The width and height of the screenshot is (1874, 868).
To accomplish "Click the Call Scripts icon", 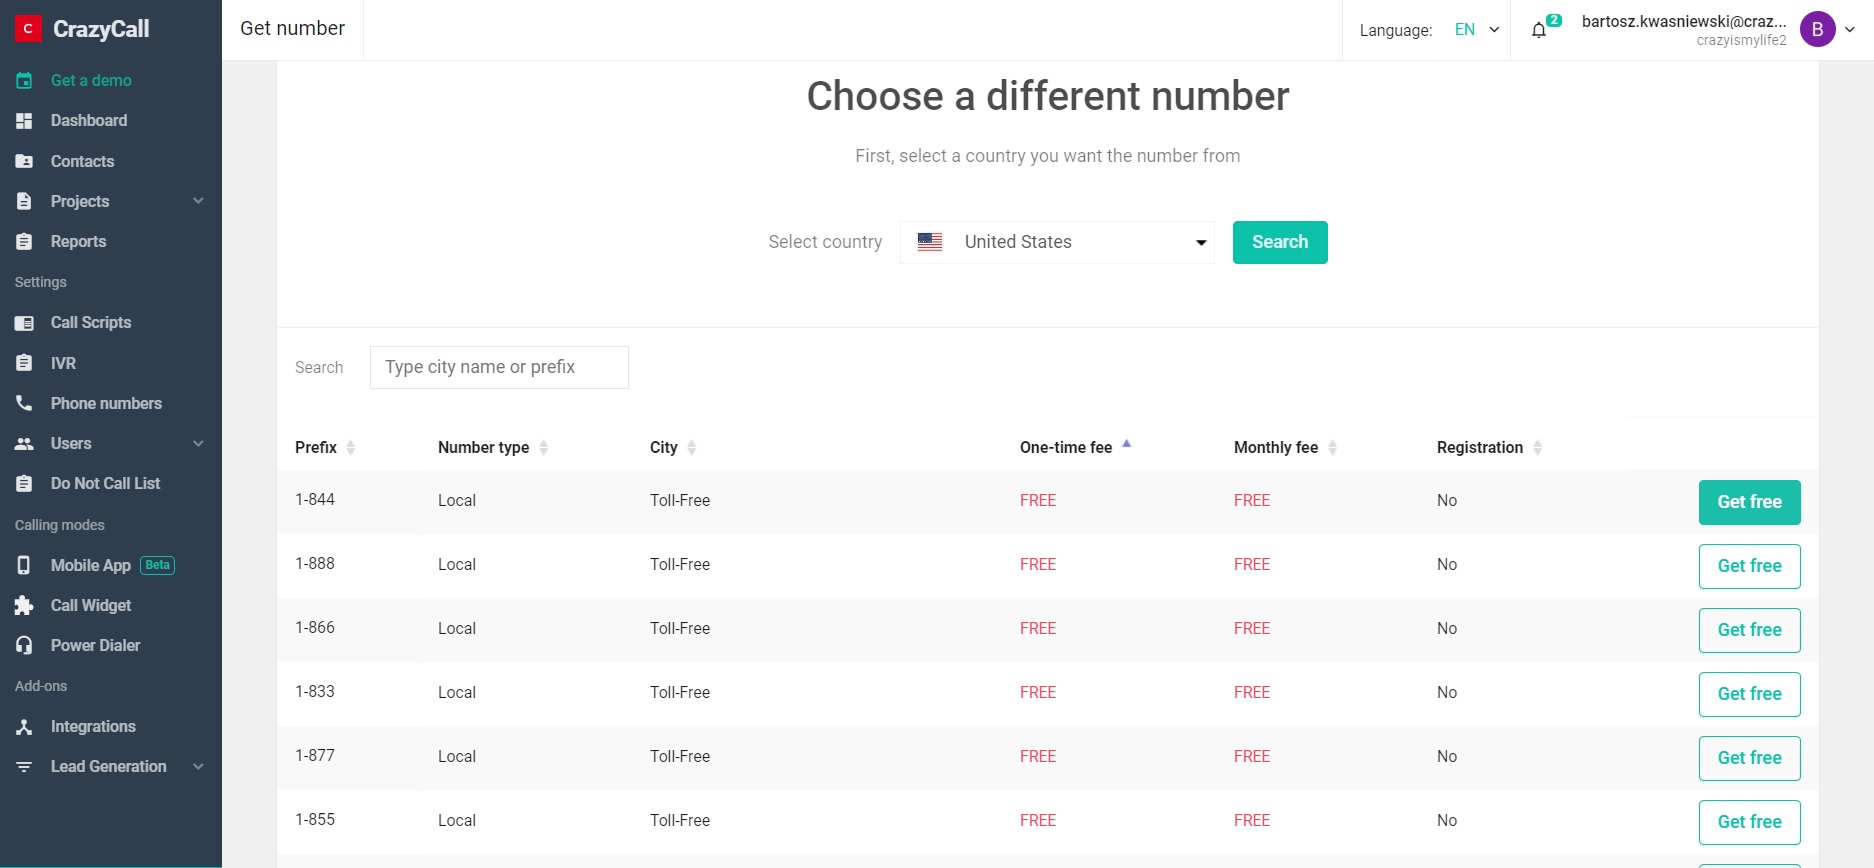I will pos(24,323).
